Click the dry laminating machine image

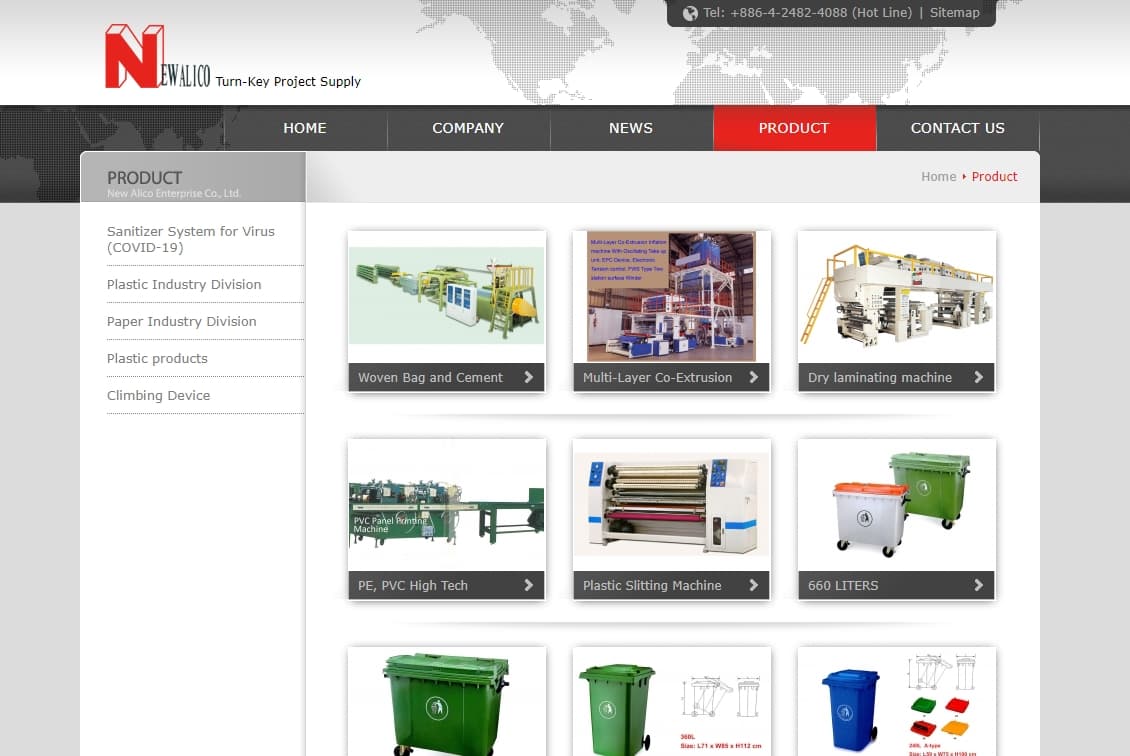897,295
